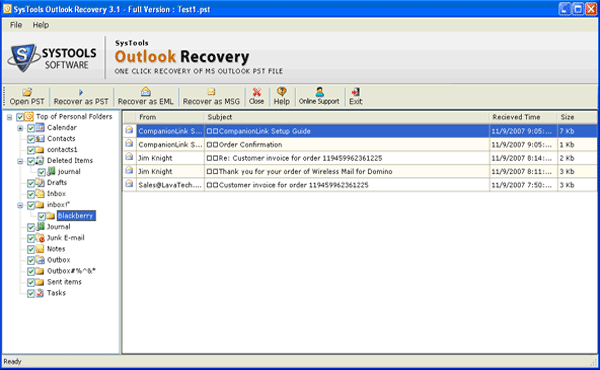
Task: Uncheck the Contacts folder checkbox
Action: [x=31, y=139]
